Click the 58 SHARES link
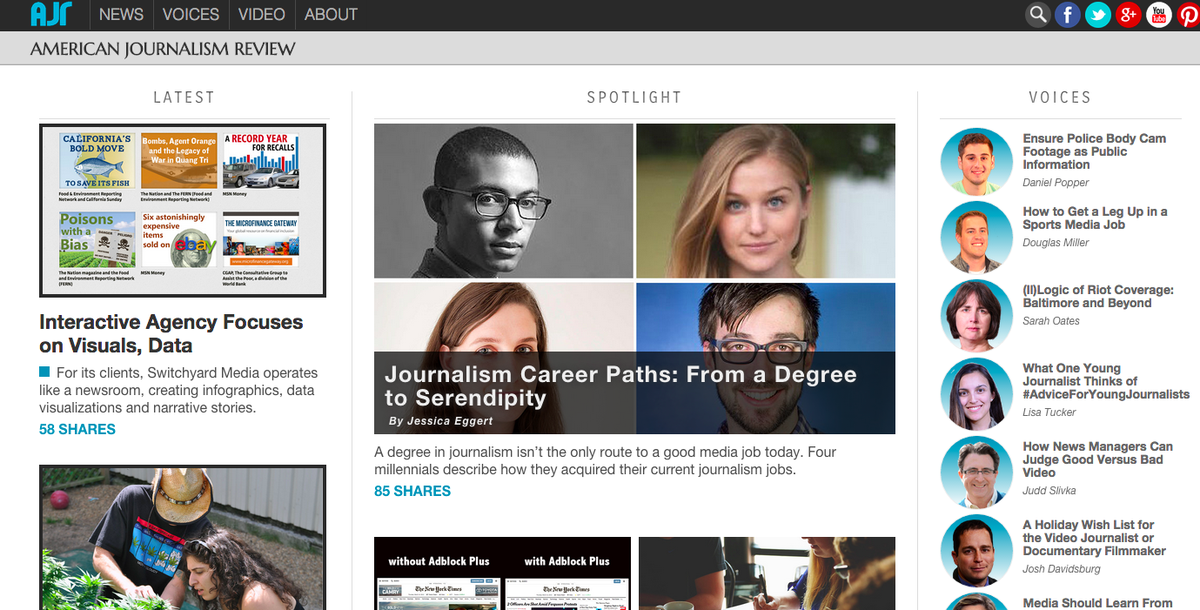The width and height of the screenshot is (1200, 610). [x=77, y=429]
